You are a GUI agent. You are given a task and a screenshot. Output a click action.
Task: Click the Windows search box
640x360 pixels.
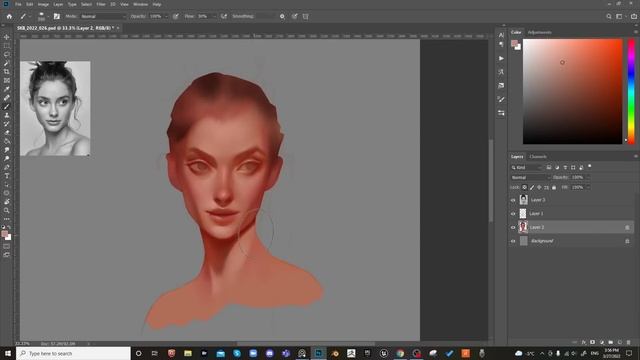tap(73, 353)
